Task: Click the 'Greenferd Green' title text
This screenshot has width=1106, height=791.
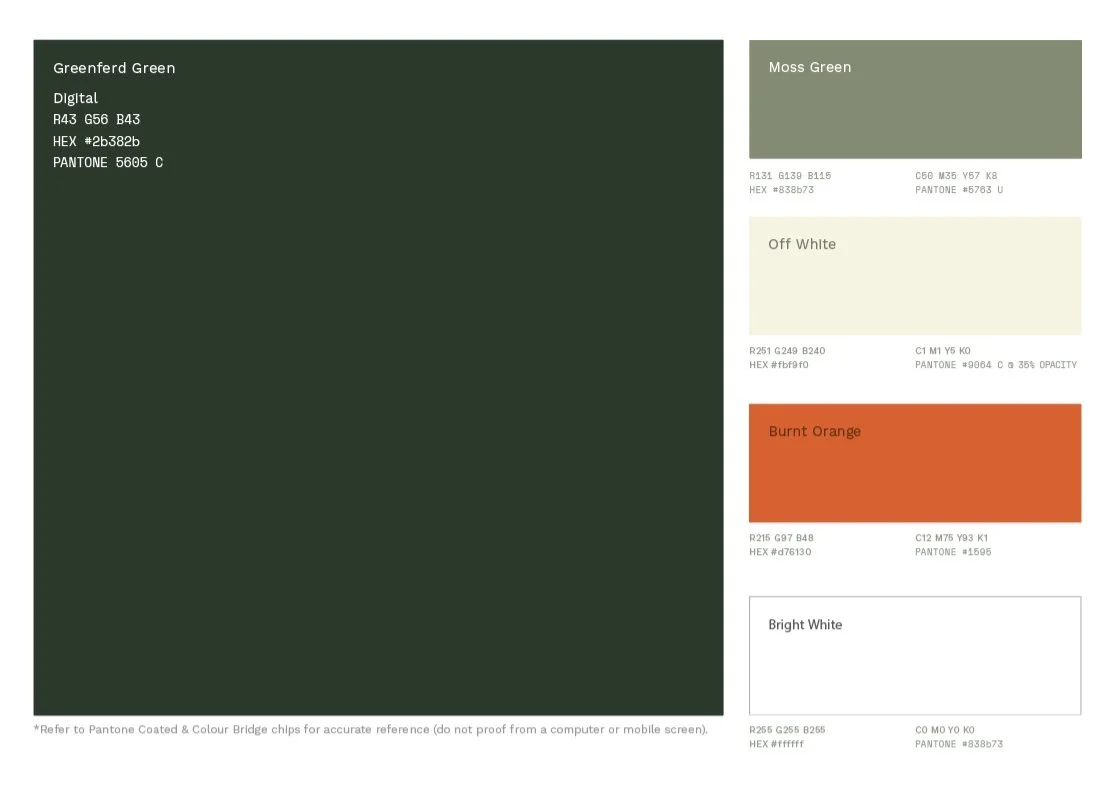Action: [114, 68]
